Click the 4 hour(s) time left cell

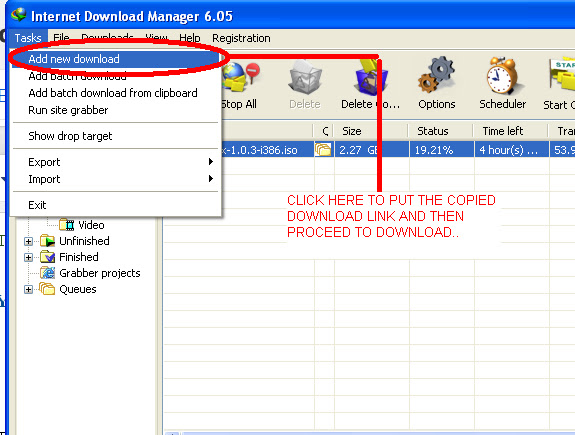tap(512, 150)
